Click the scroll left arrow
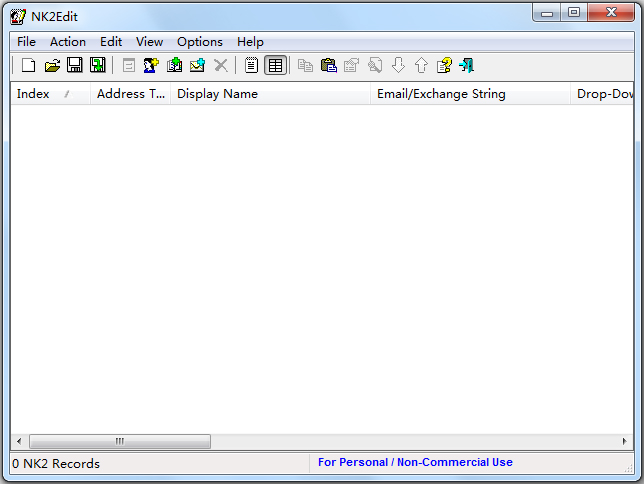This screenshot has width=644, height=484. tap(19, 441)
